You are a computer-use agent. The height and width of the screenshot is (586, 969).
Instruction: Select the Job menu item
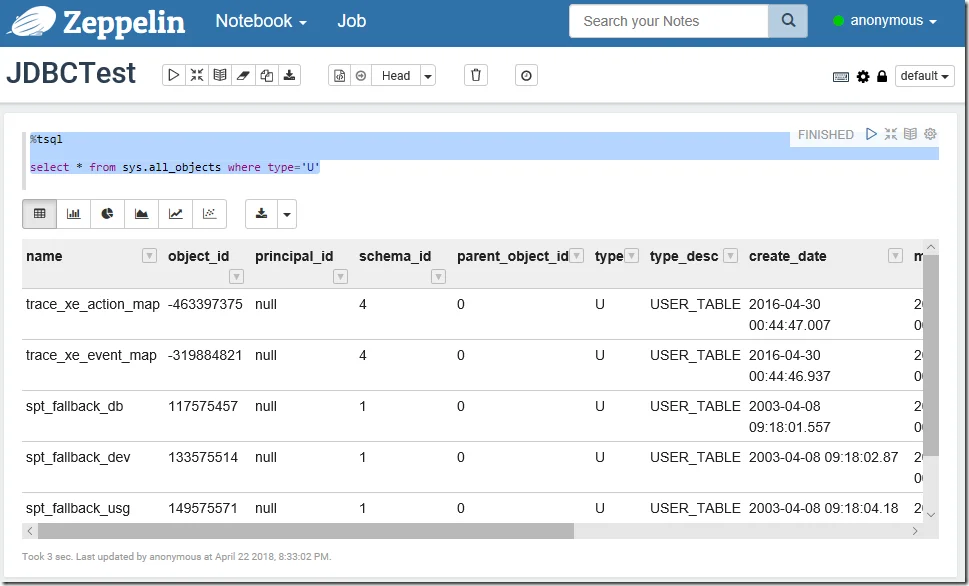351,20
